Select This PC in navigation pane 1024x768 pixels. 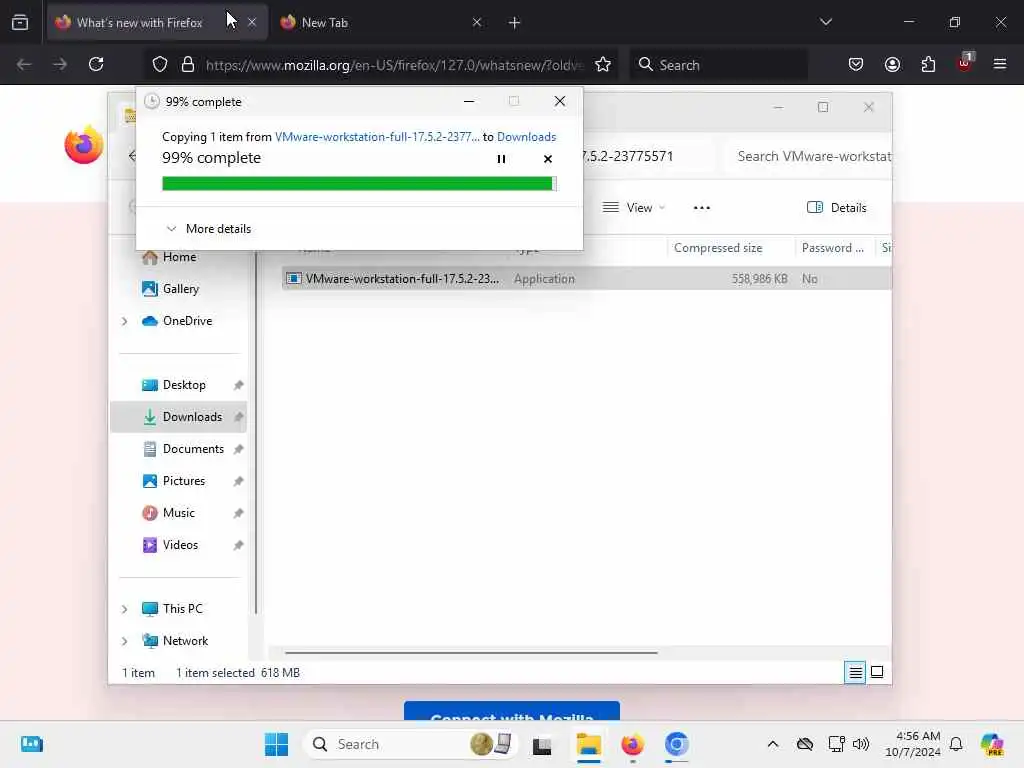pos(182,609)
